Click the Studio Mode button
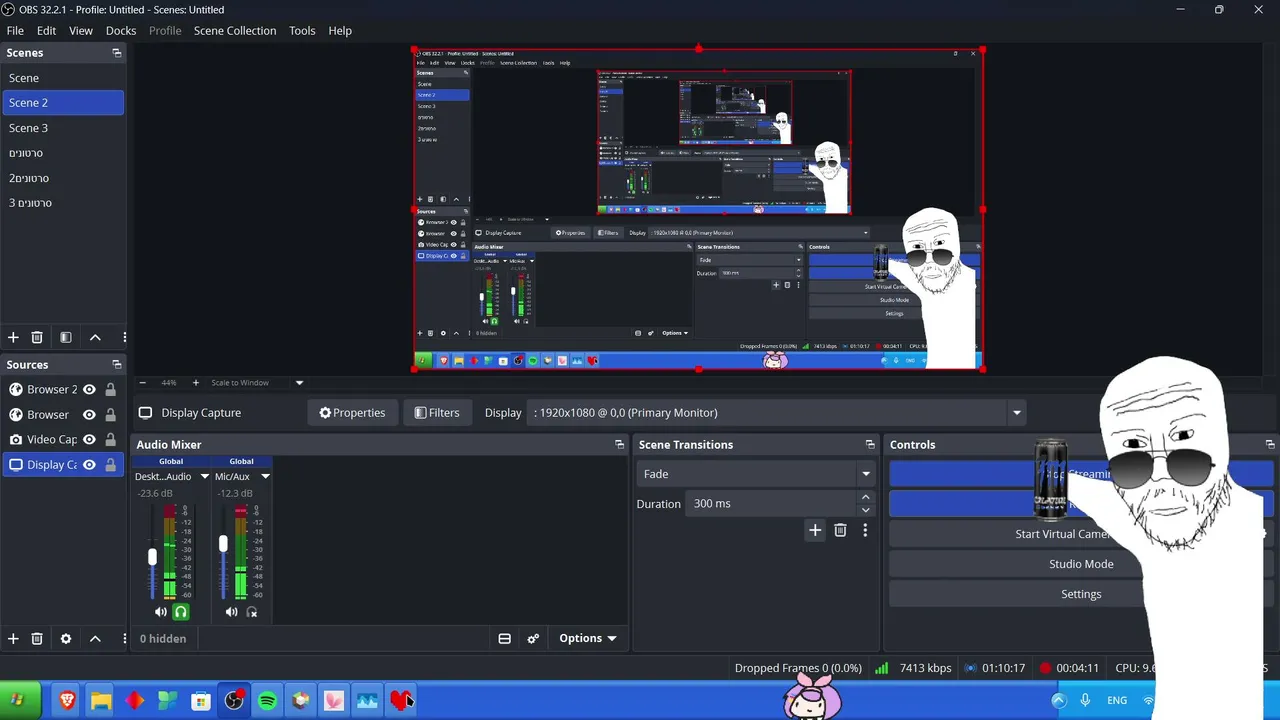This screenshot has height=720, width=1280. pos(1081,564)
